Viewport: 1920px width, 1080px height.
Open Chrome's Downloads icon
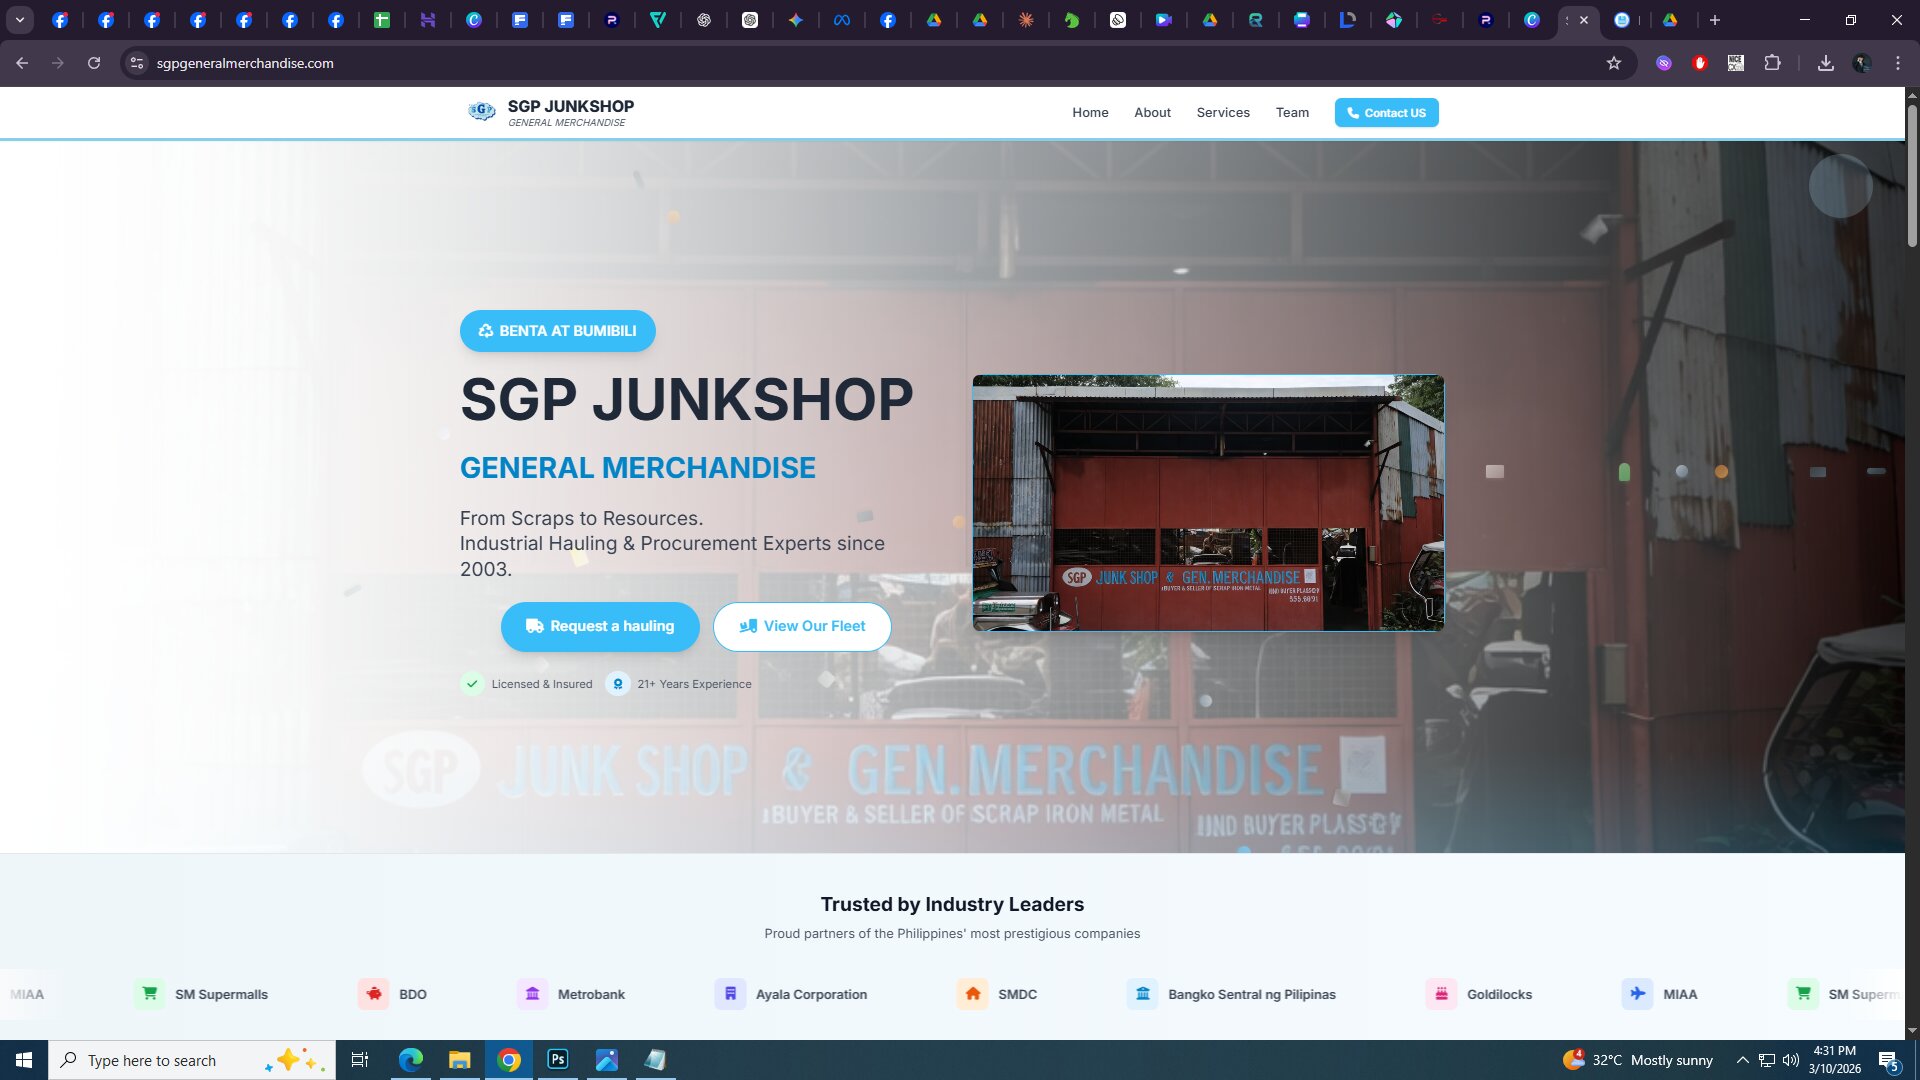[x=1825, y=62]
